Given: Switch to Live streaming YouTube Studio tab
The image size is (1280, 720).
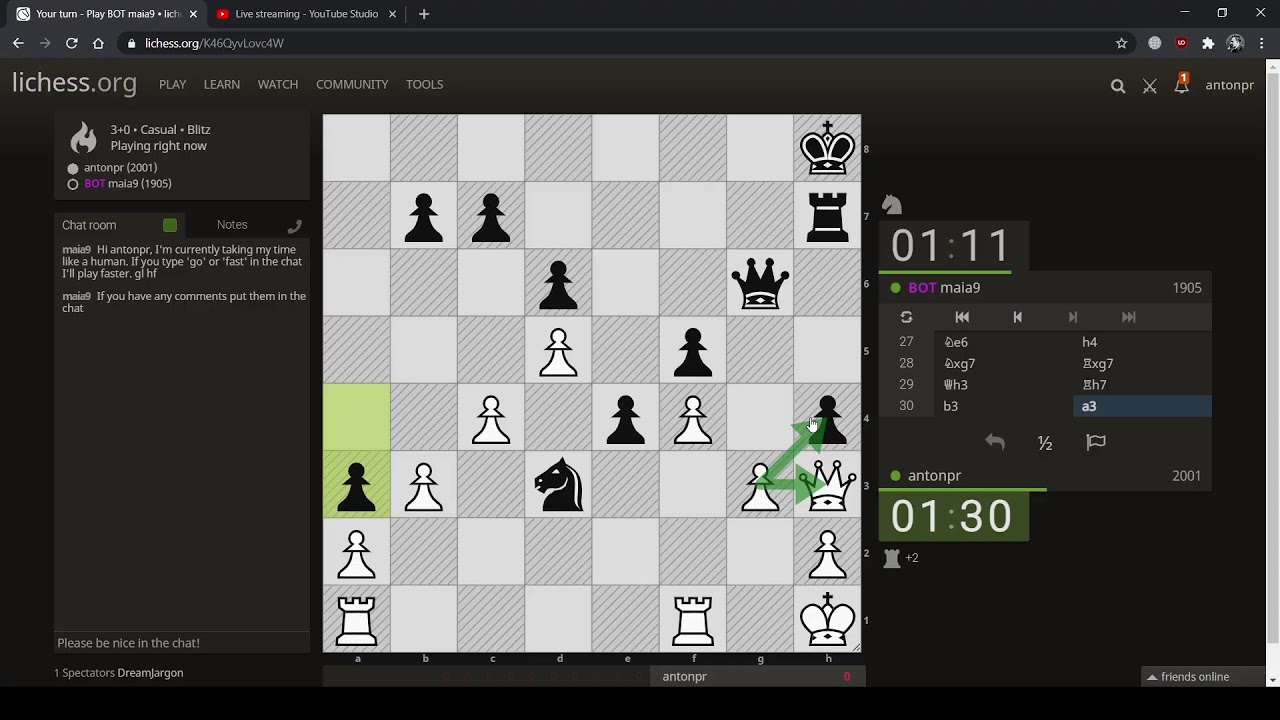Looking at the screenshot, I should pyautogui.click(x=305, y=14).
